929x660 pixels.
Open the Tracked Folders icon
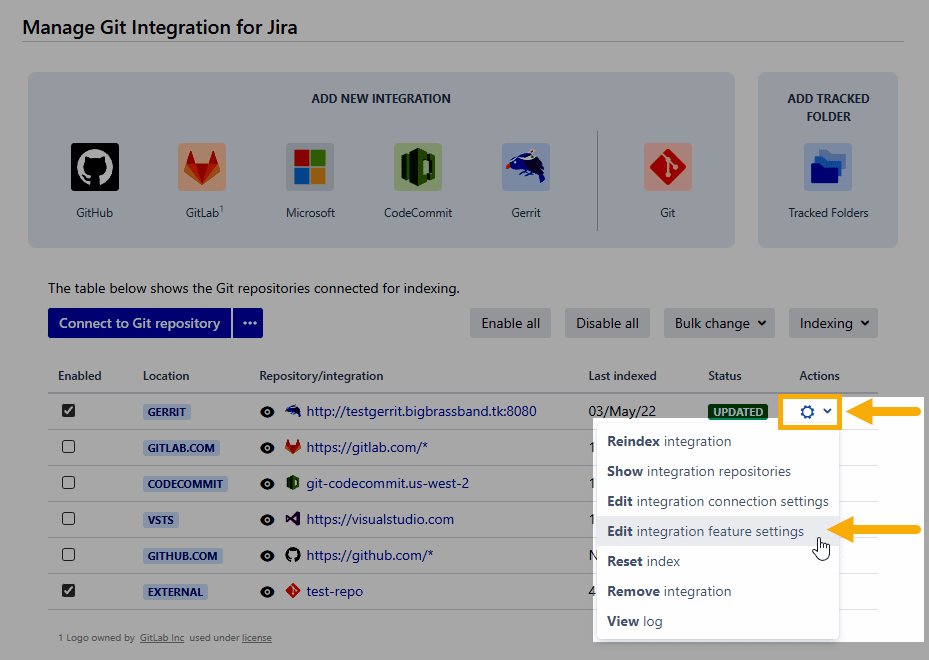828,167
